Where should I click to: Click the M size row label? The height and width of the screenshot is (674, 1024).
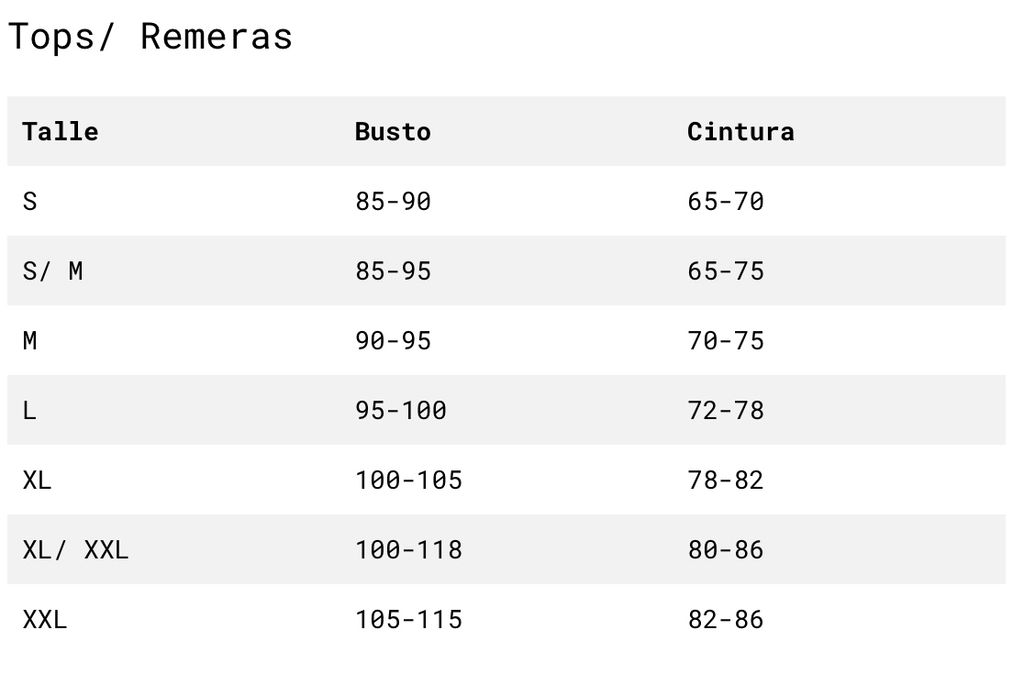click(30, 341)
